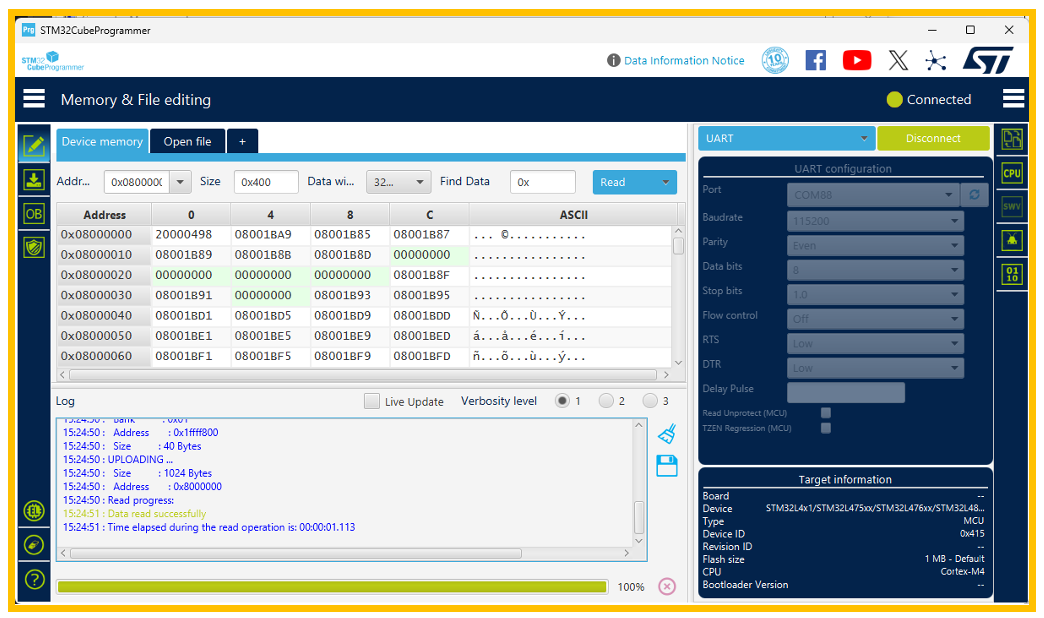The image size is (1044, 618).
Task: Add a new tab with plus
Action: (x=242, y=141)
